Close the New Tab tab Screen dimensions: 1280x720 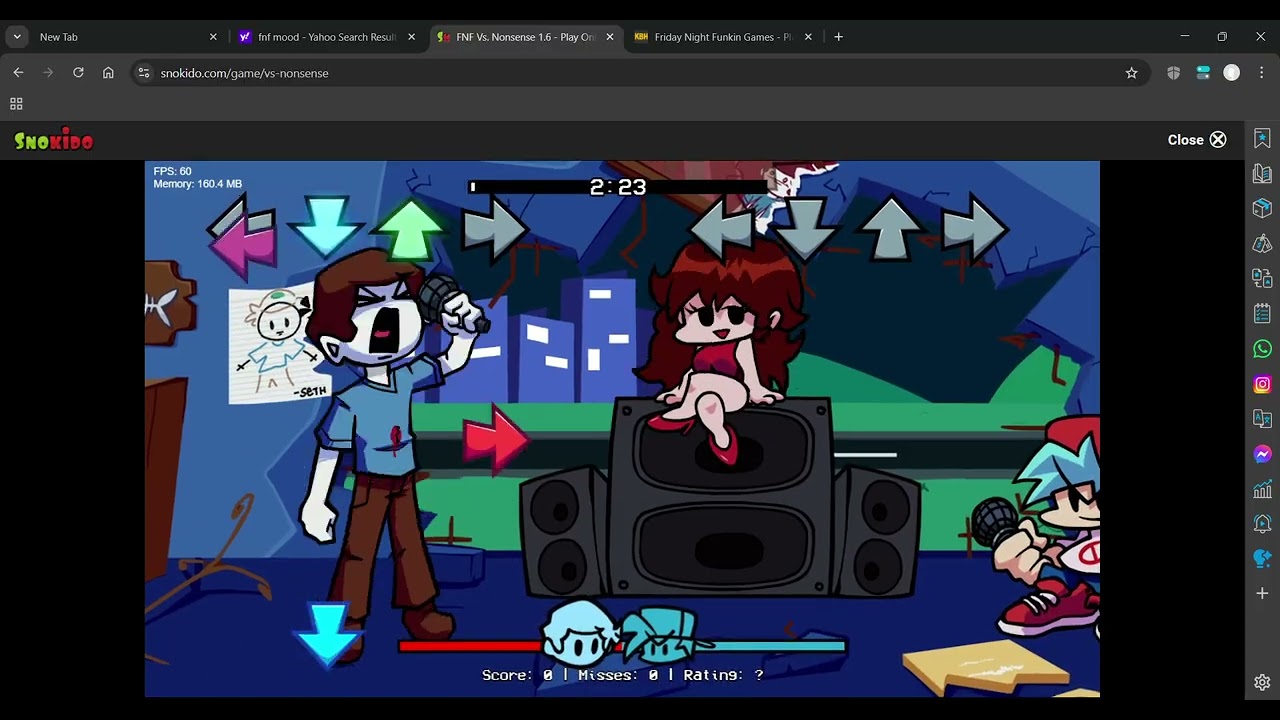point(213,37)
